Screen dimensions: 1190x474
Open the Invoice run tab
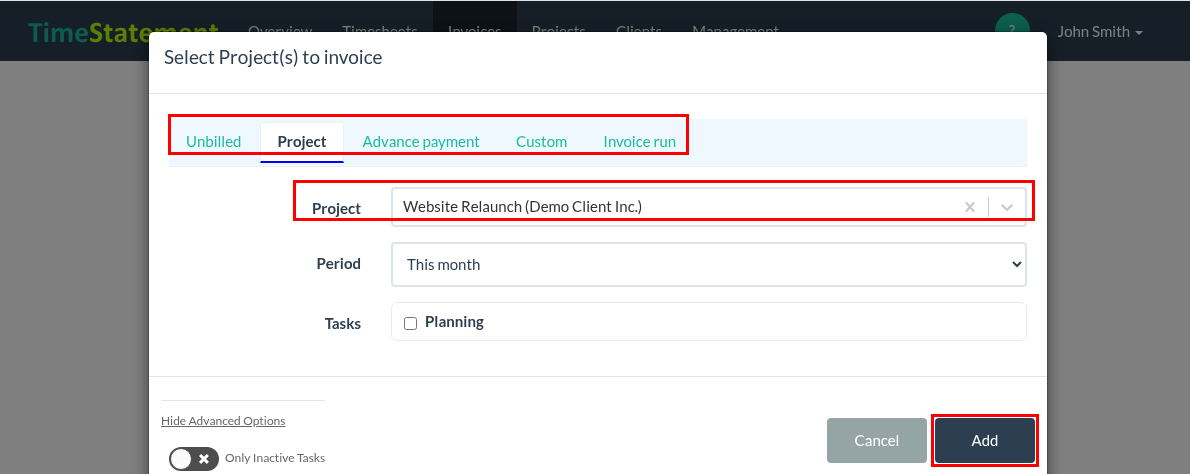pyautogui.click(x=639, y=142)
